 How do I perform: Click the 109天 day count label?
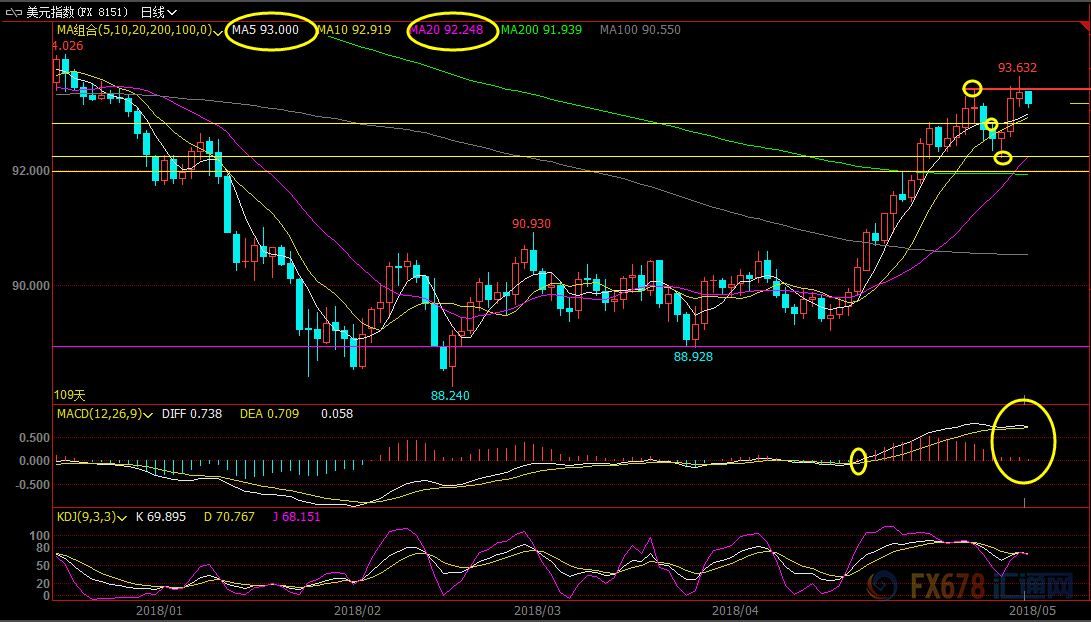[71, 395]
